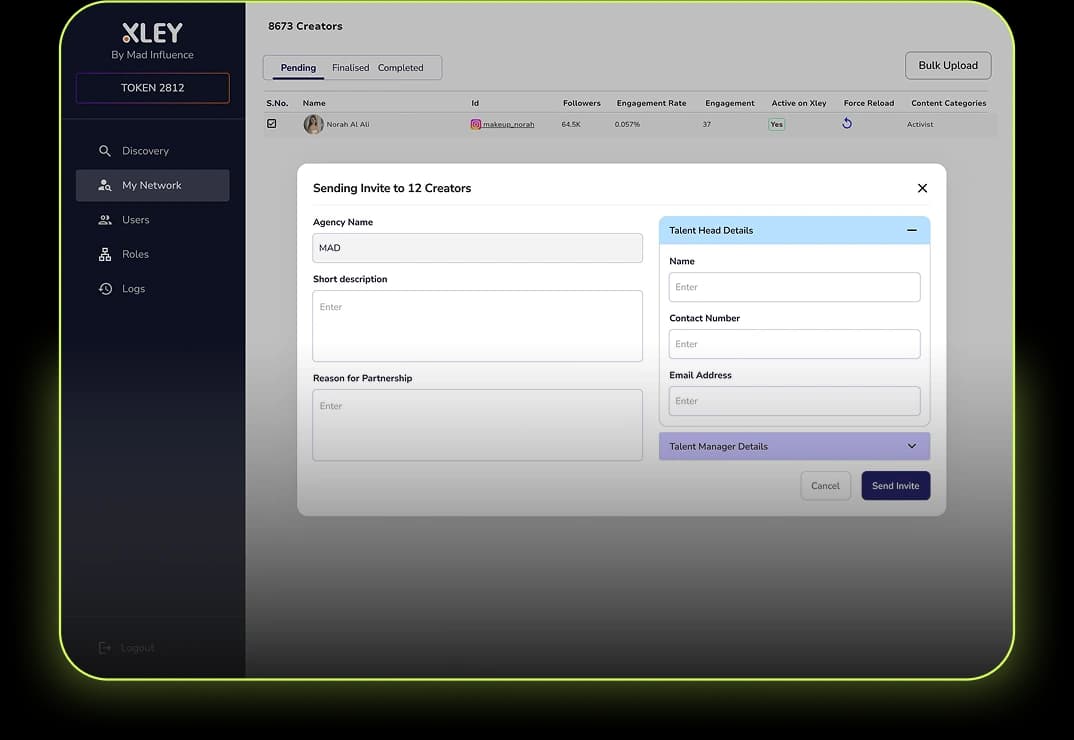Image resolution: width=1074 pixels, height=740 pixels.
Task: Click the Instagram icon beside makeup_norah
Action: (x=475, y=124)
